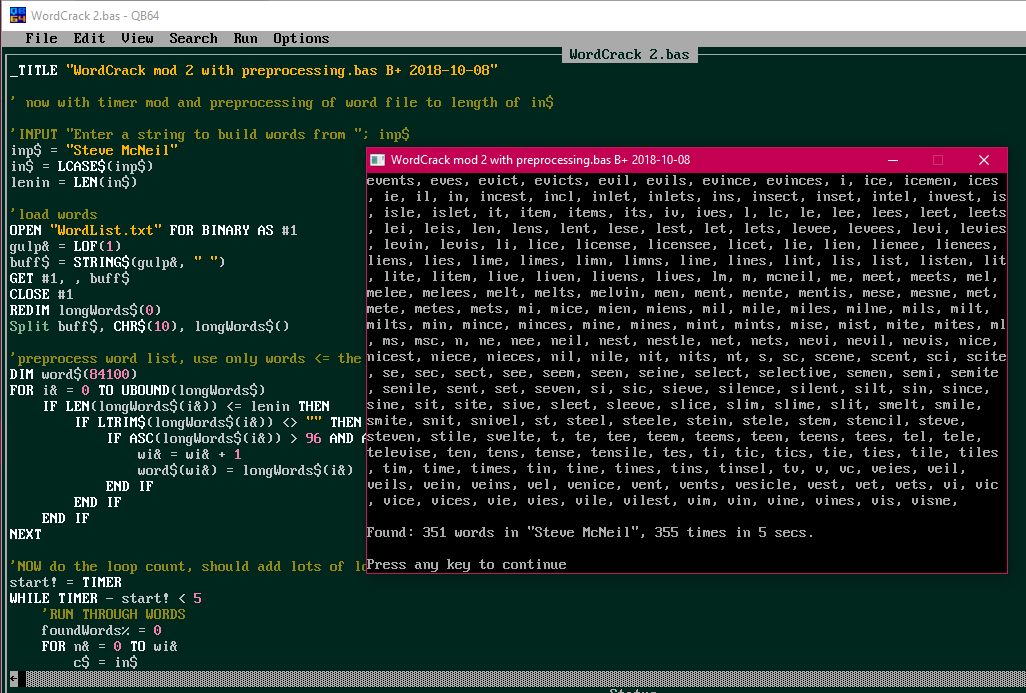Click the WordCrack output window icon

(377, 160)
